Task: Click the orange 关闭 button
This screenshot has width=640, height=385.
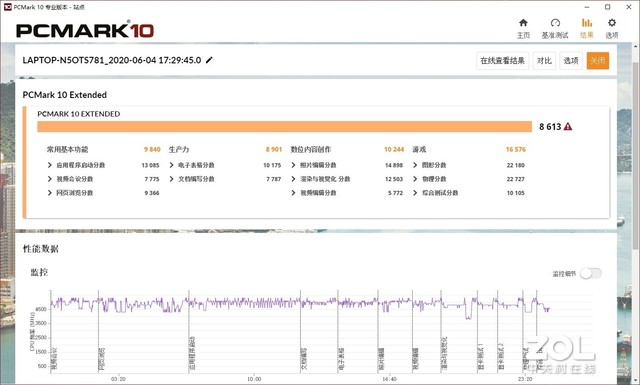Action: pyautogui.click(x=598, y=61)
